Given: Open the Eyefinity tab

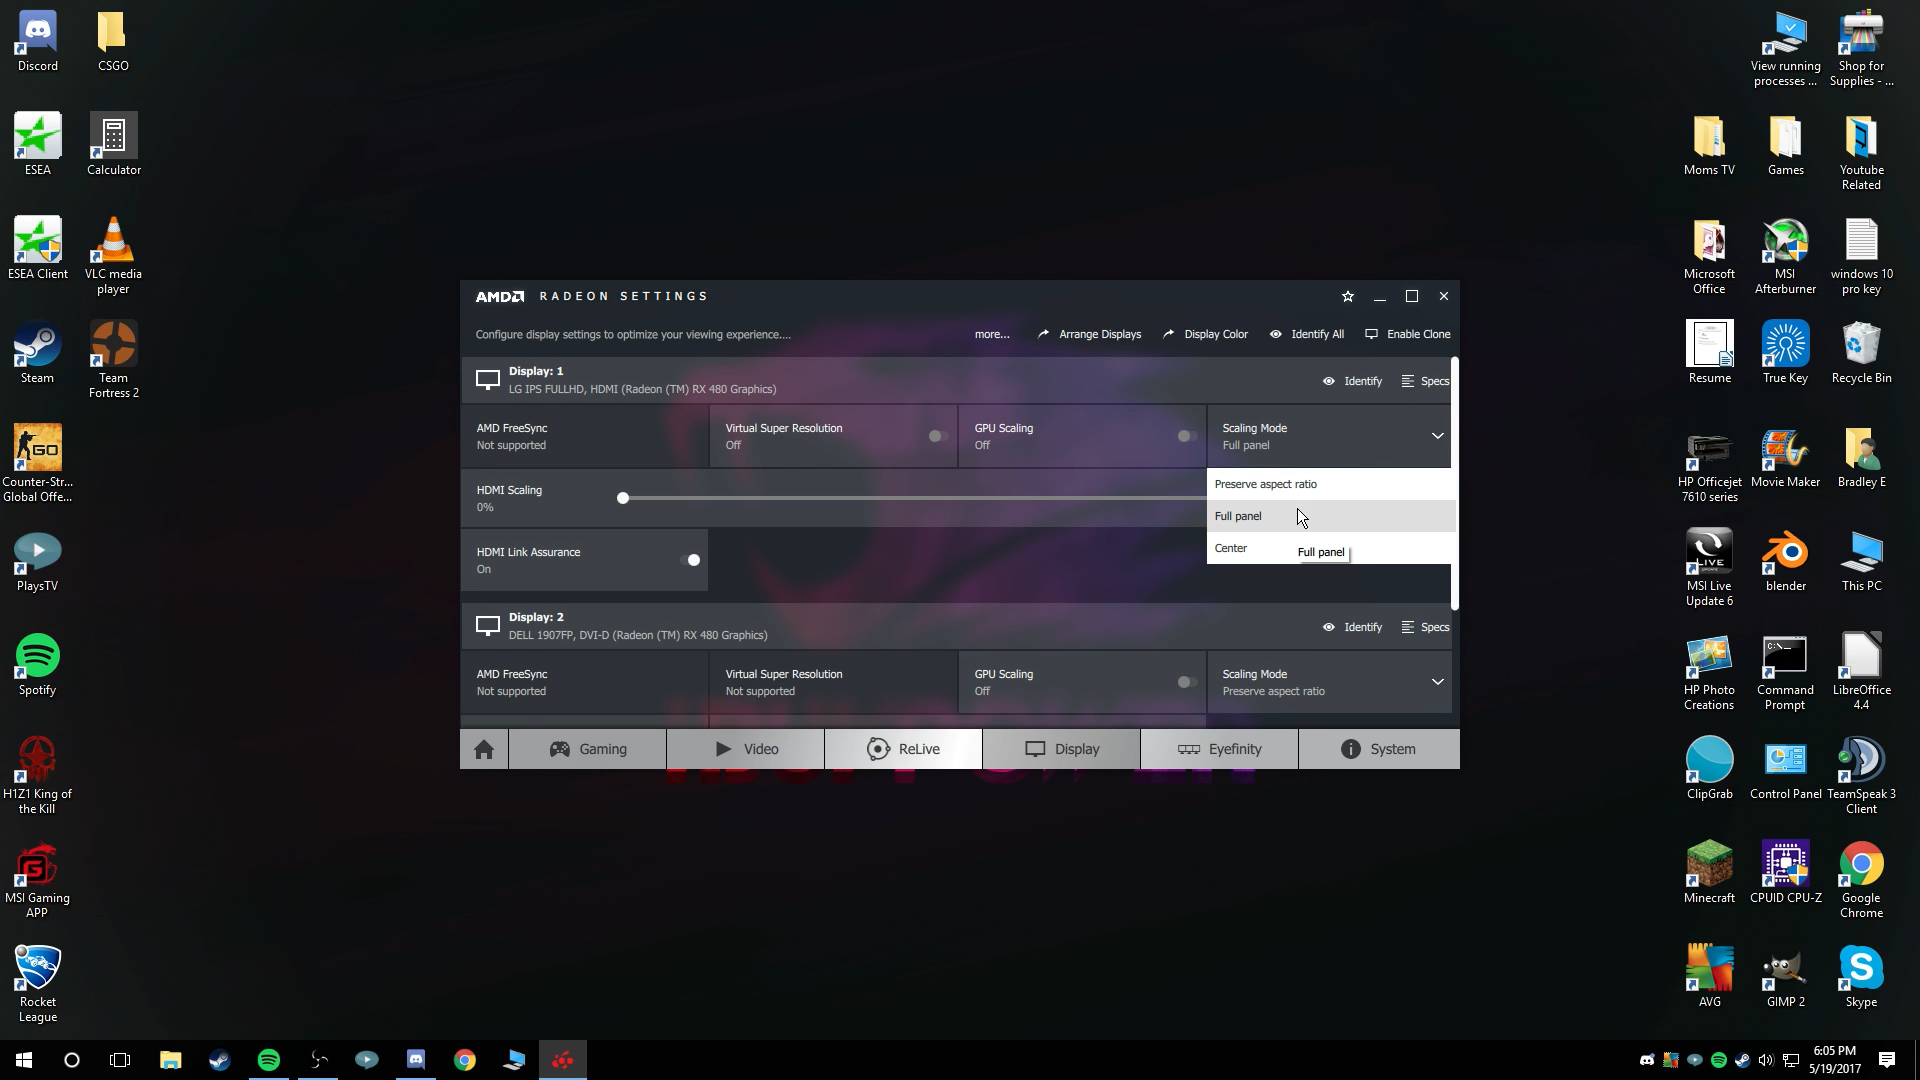Looking at the screenshot, I should pos(1219,749).
